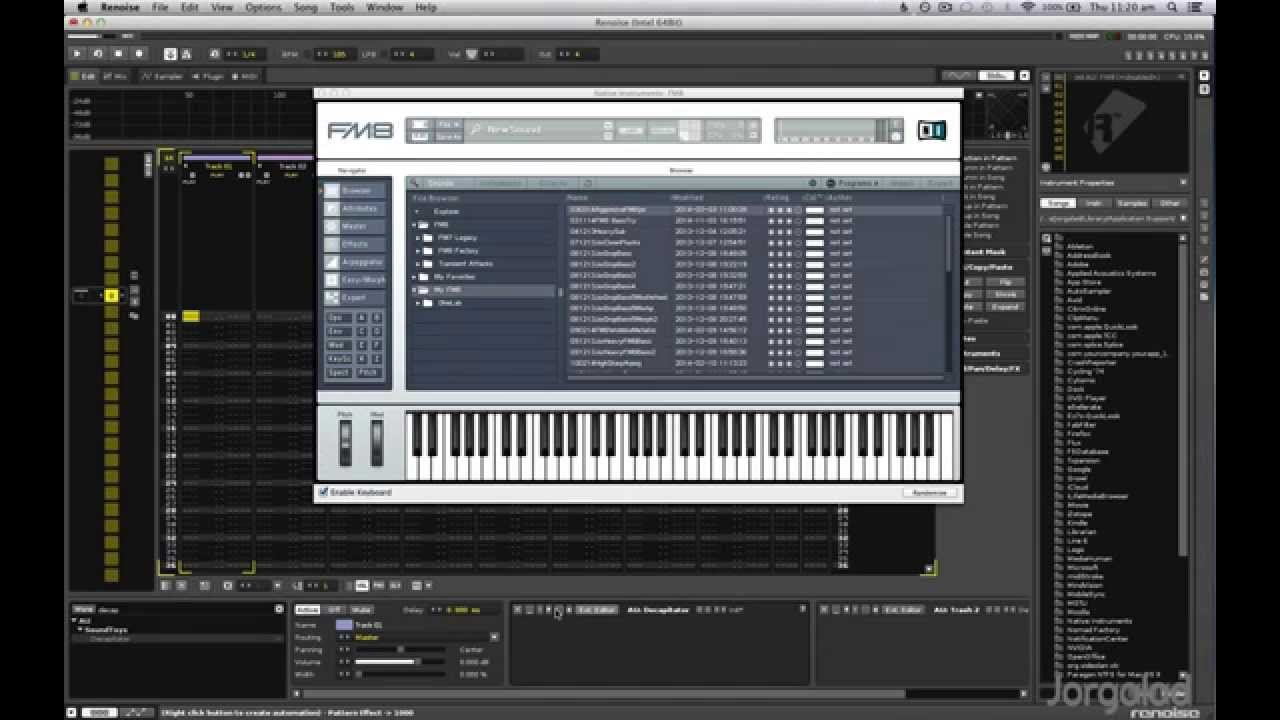Select the Ableton folder in disk browser
The height and width of the screenshot is (720, 1280).
click(1079, 247)
